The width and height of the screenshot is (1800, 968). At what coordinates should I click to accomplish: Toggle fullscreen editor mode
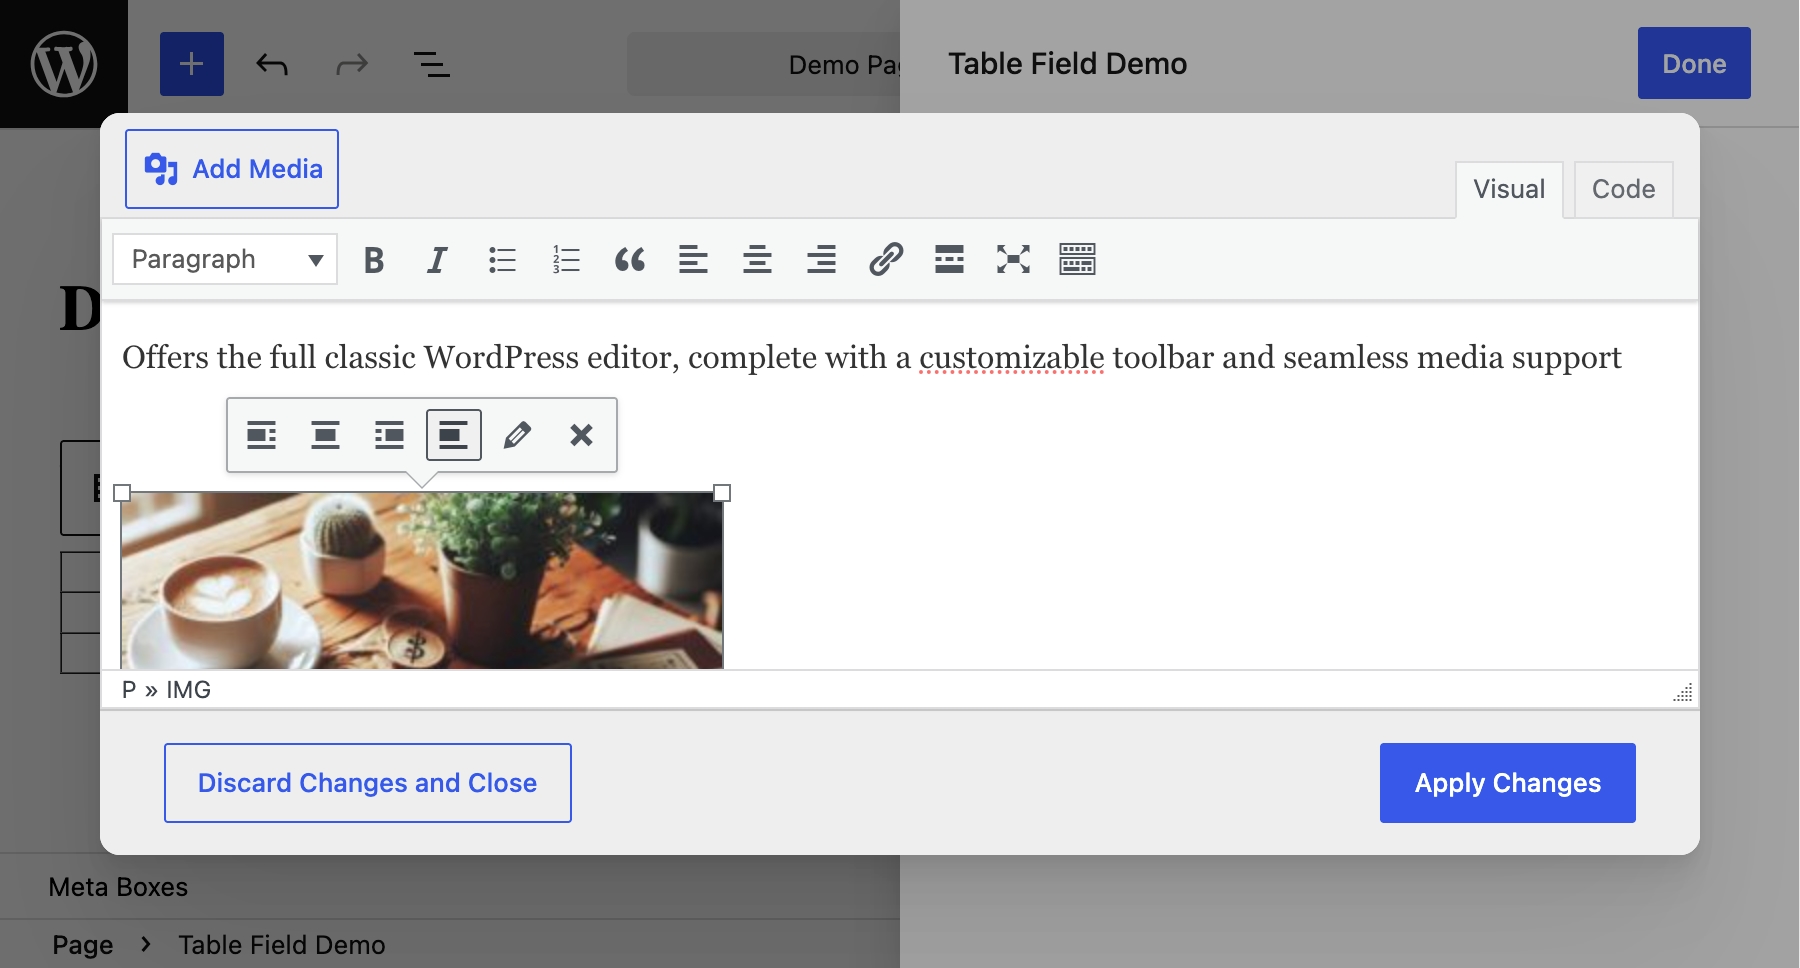(x=1013, y=260)
